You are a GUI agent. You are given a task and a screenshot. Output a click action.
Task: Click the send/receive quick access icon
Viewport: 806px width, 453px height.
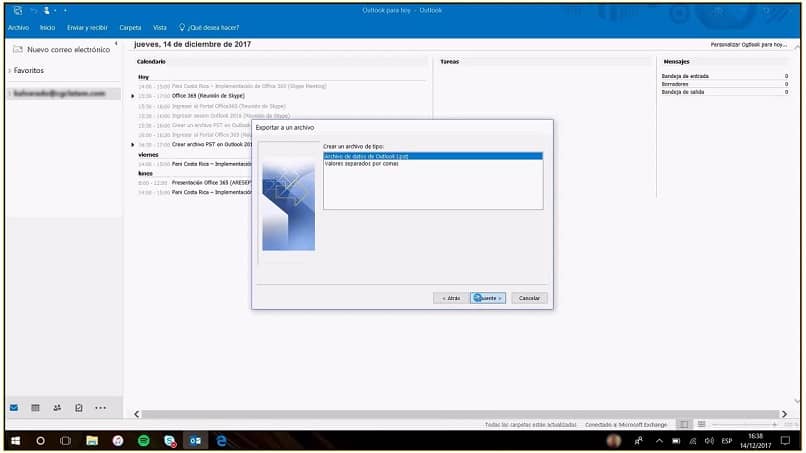pyautogui.click(x=18, y=10)
